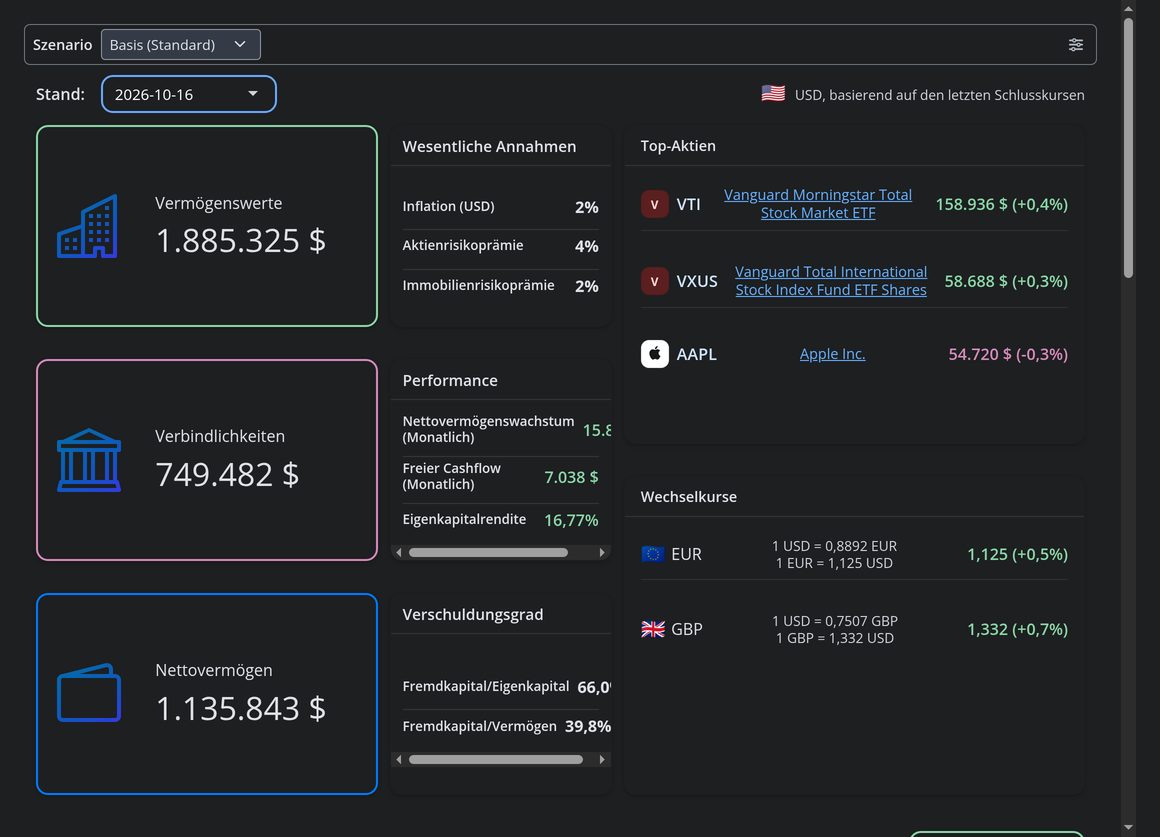Click the USD Schlusskursen currency note

(940, 95)
